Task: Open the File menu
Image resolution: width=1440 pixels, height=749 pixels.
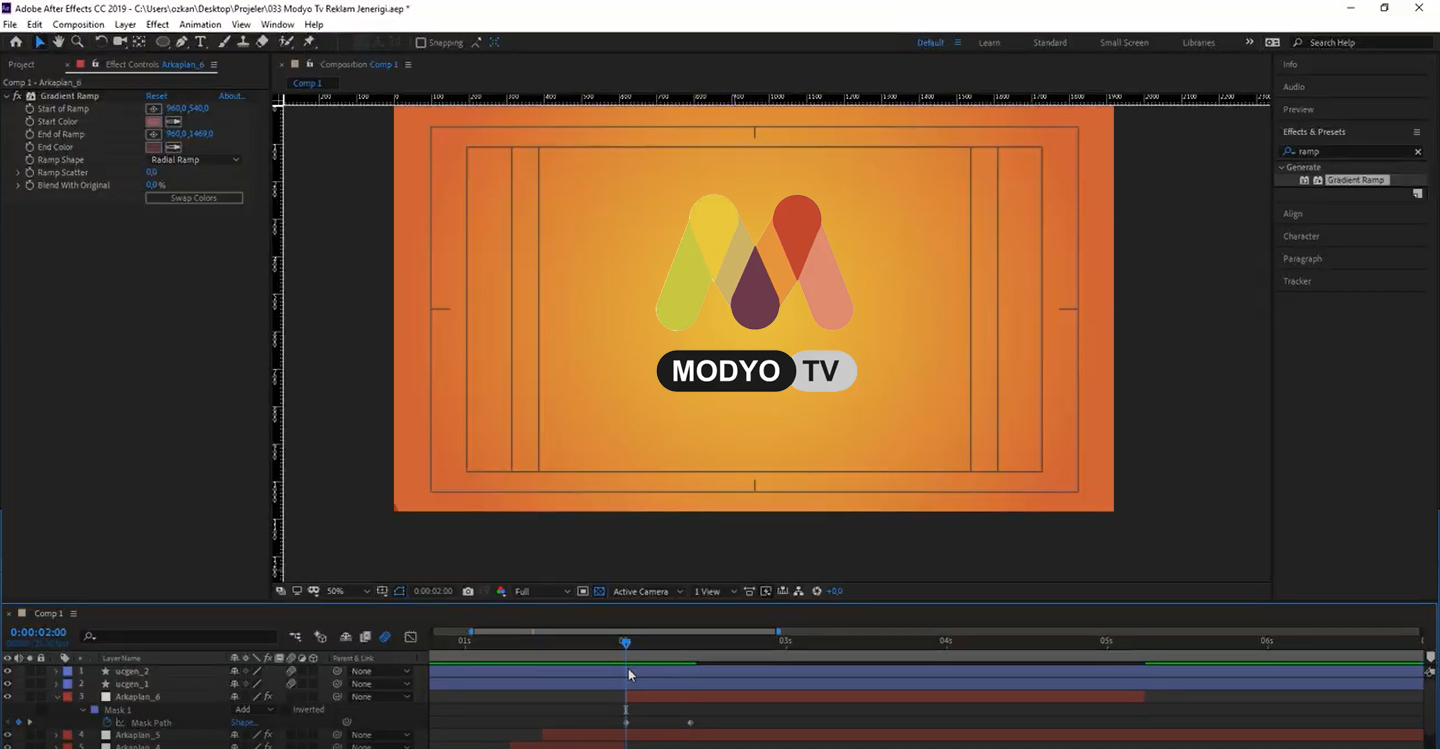Action: pyautogui.click(x=10, y=24)
